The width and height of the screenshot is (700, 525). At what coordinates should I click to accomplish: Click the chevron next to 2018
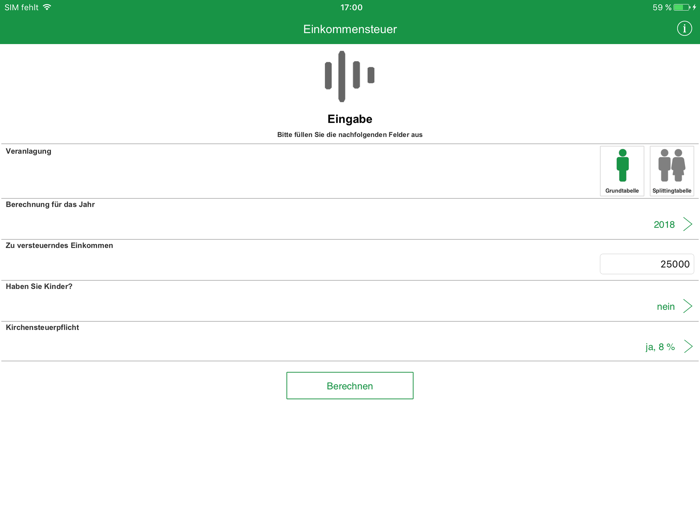tap(688, 224)
